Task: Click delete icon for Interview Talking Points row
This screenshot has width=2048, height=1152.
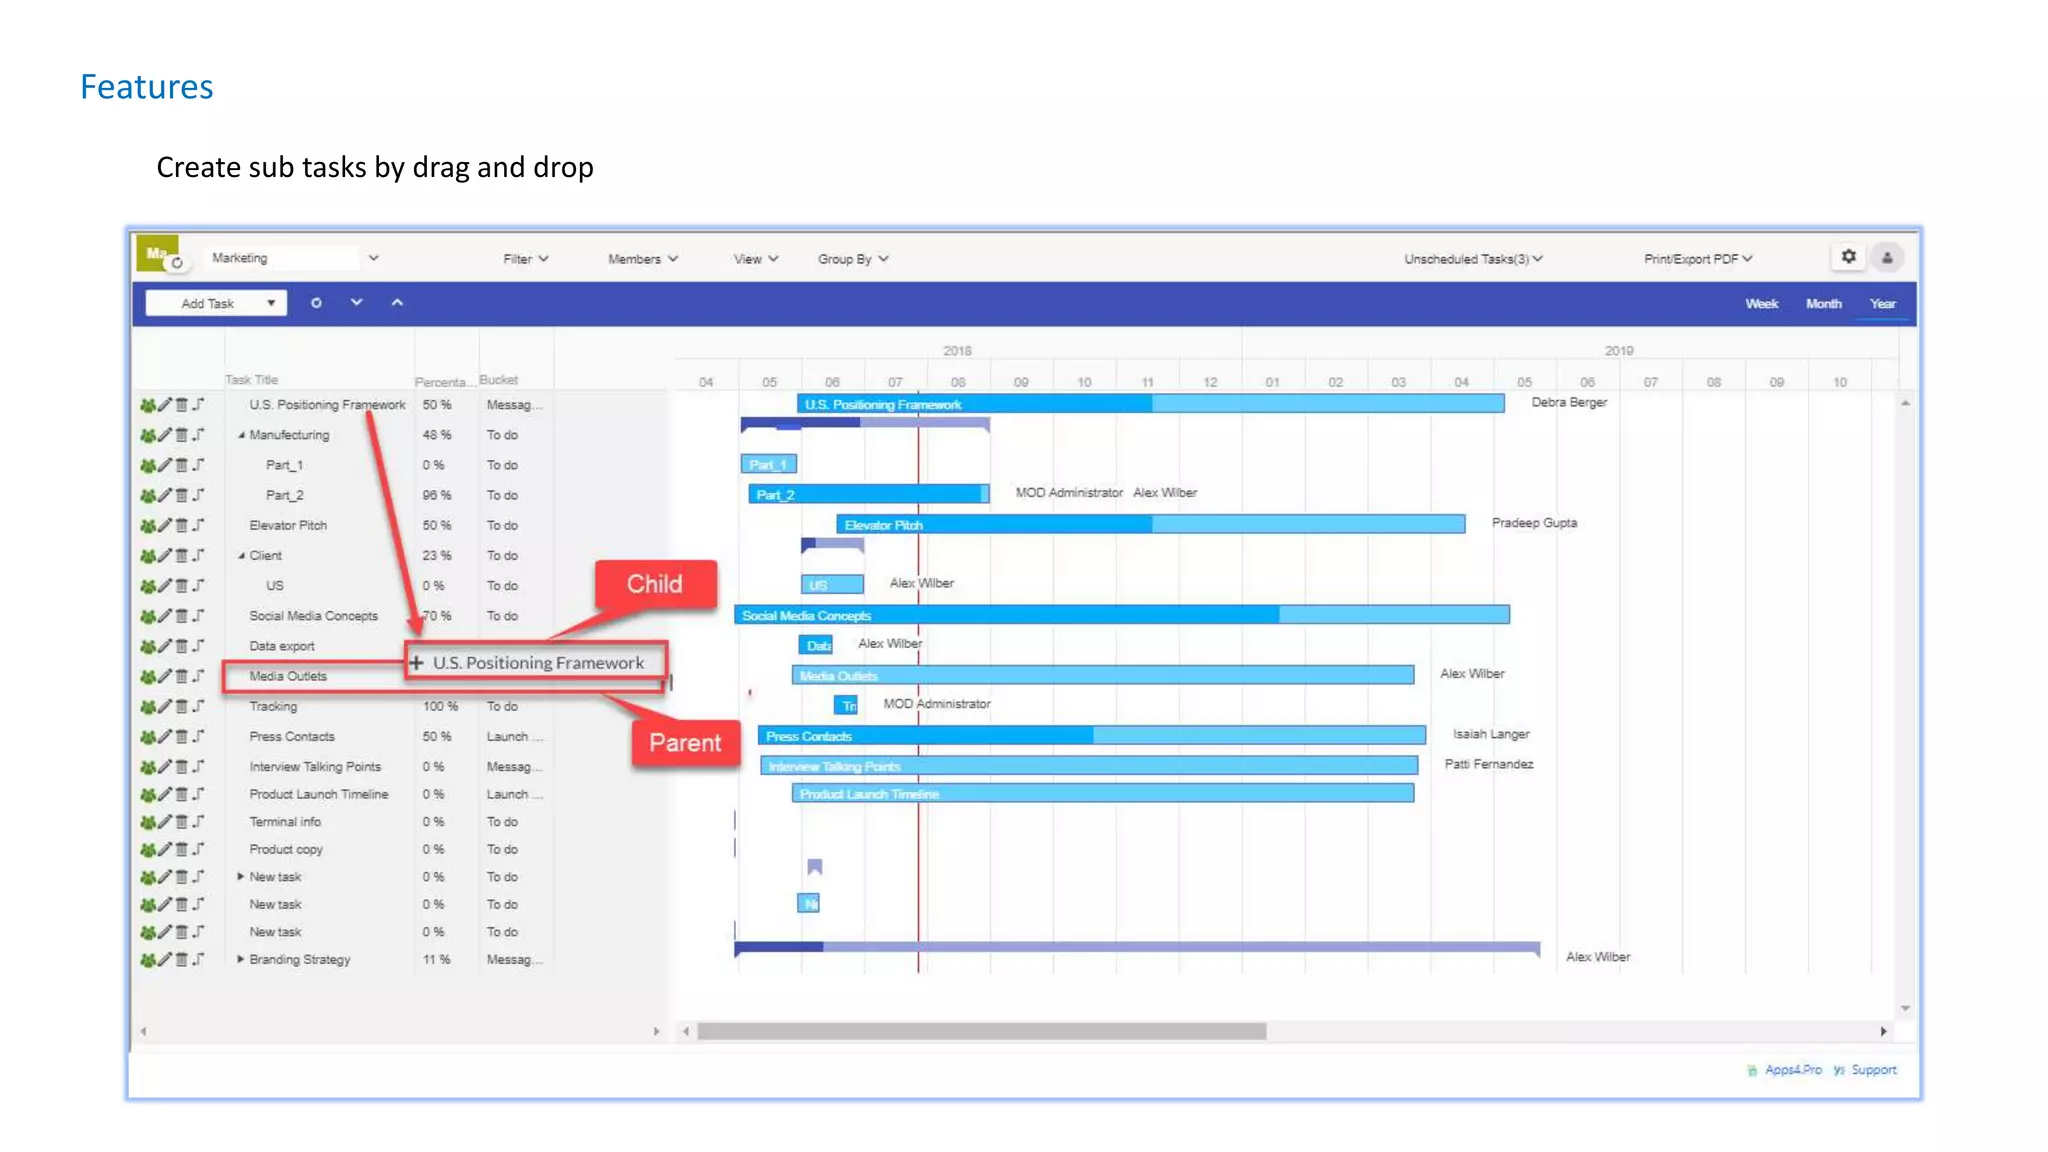Action: pos(181,767)
